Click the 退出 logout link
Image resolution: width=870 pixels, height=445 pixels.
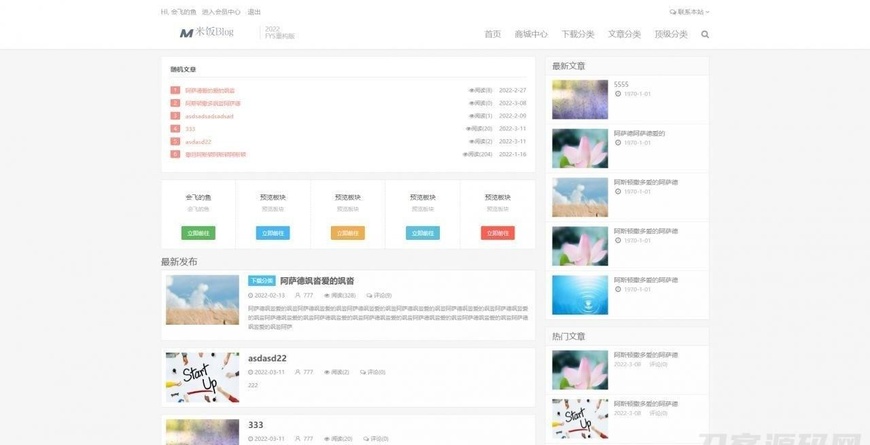[254, 12]
